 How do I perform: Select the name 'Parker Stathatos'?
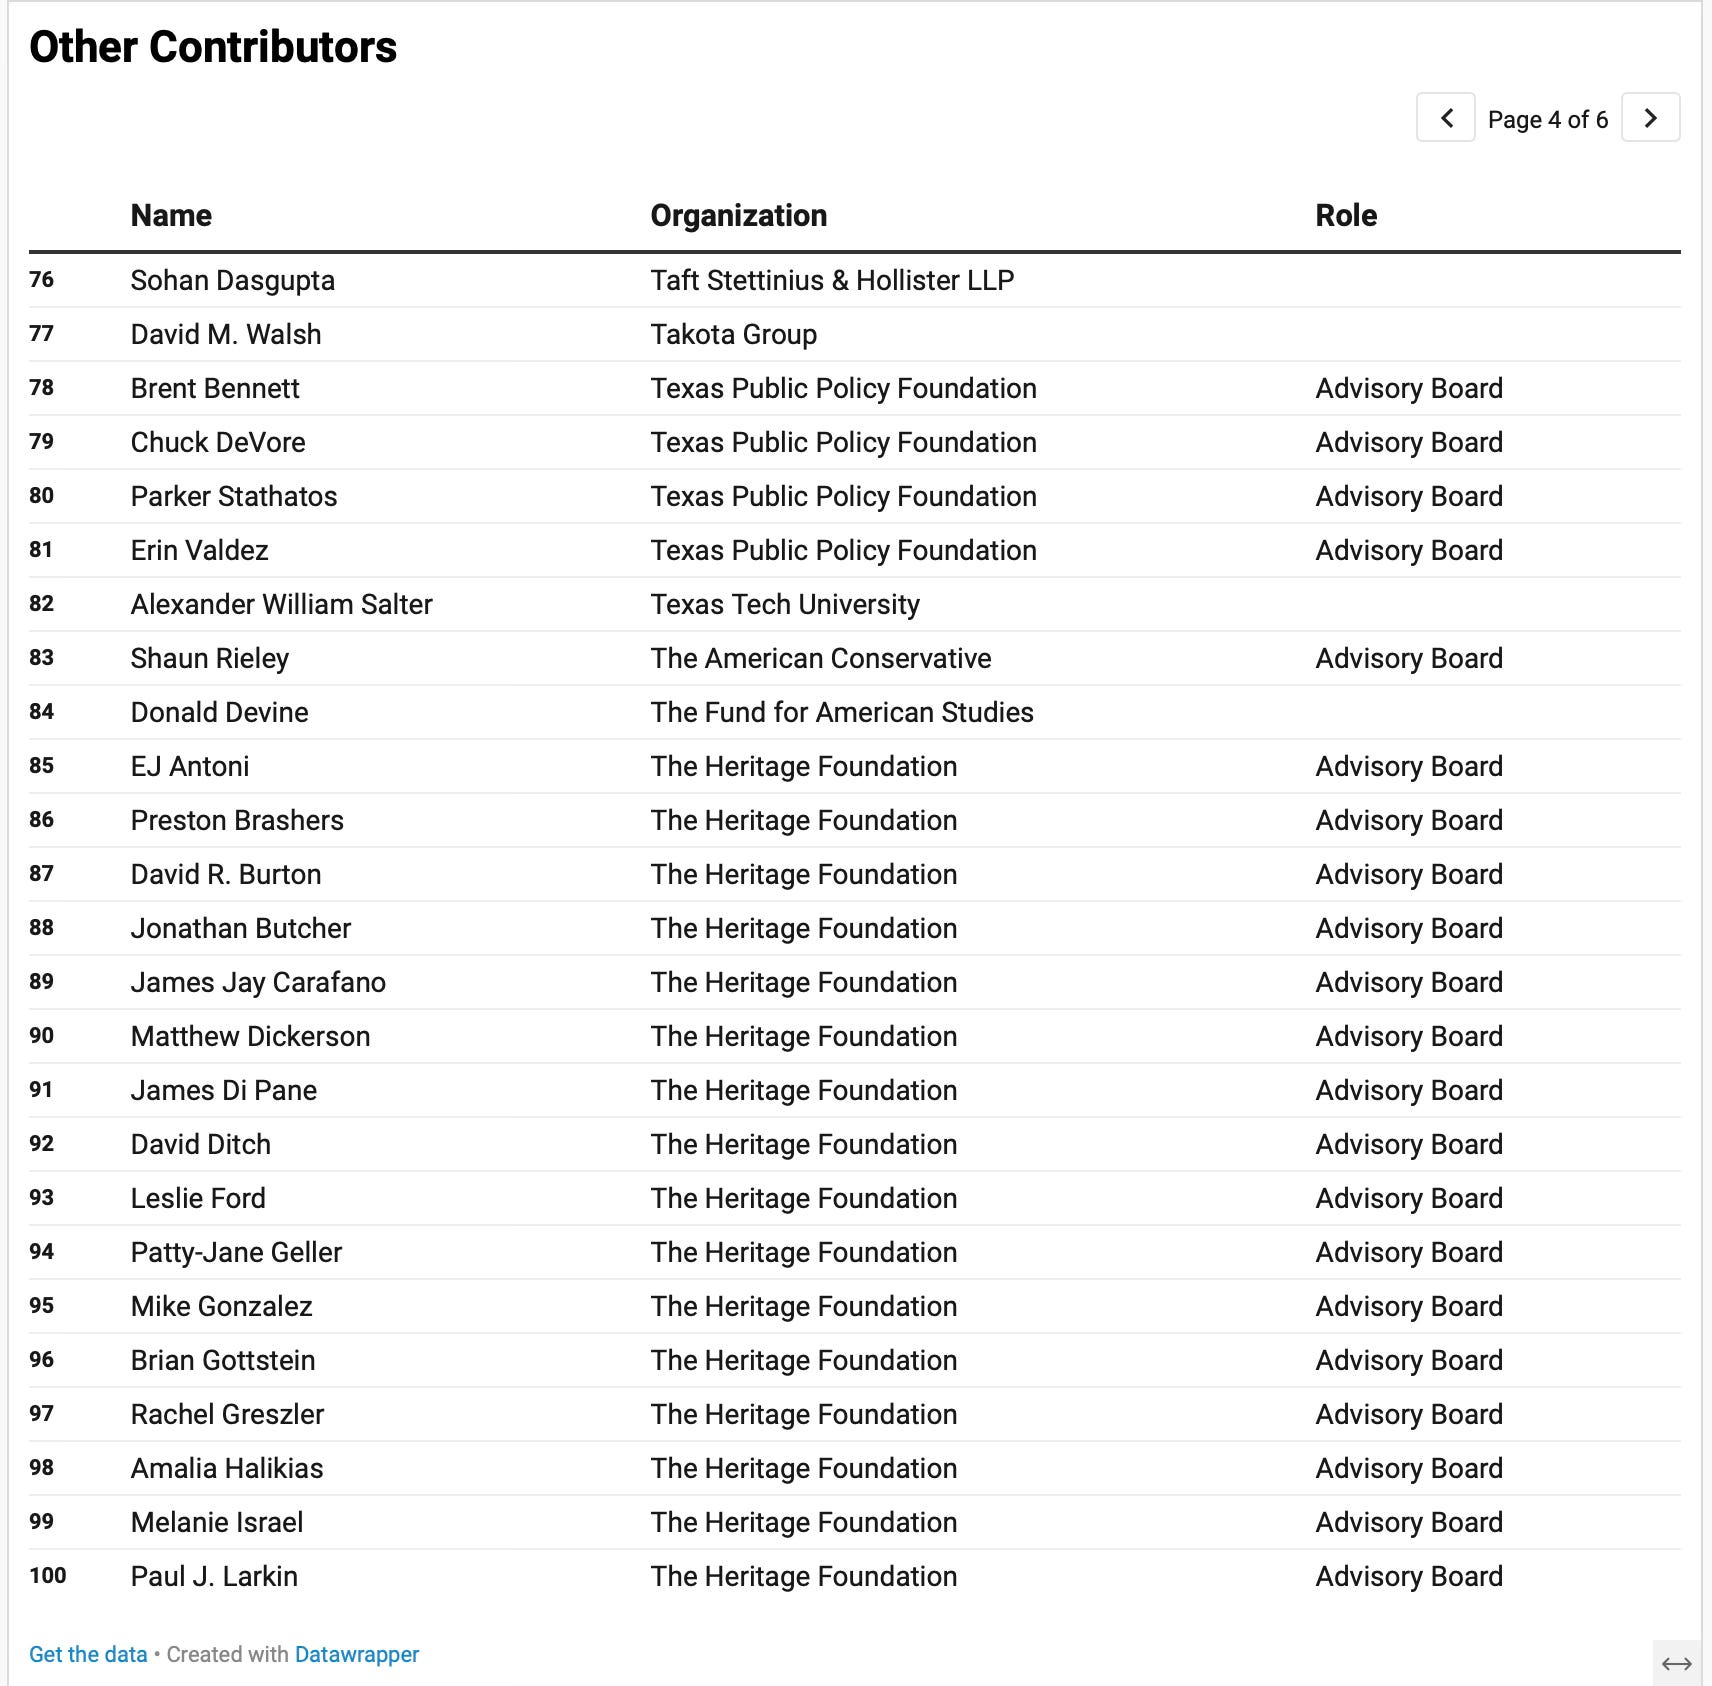[x=234, y=496]
